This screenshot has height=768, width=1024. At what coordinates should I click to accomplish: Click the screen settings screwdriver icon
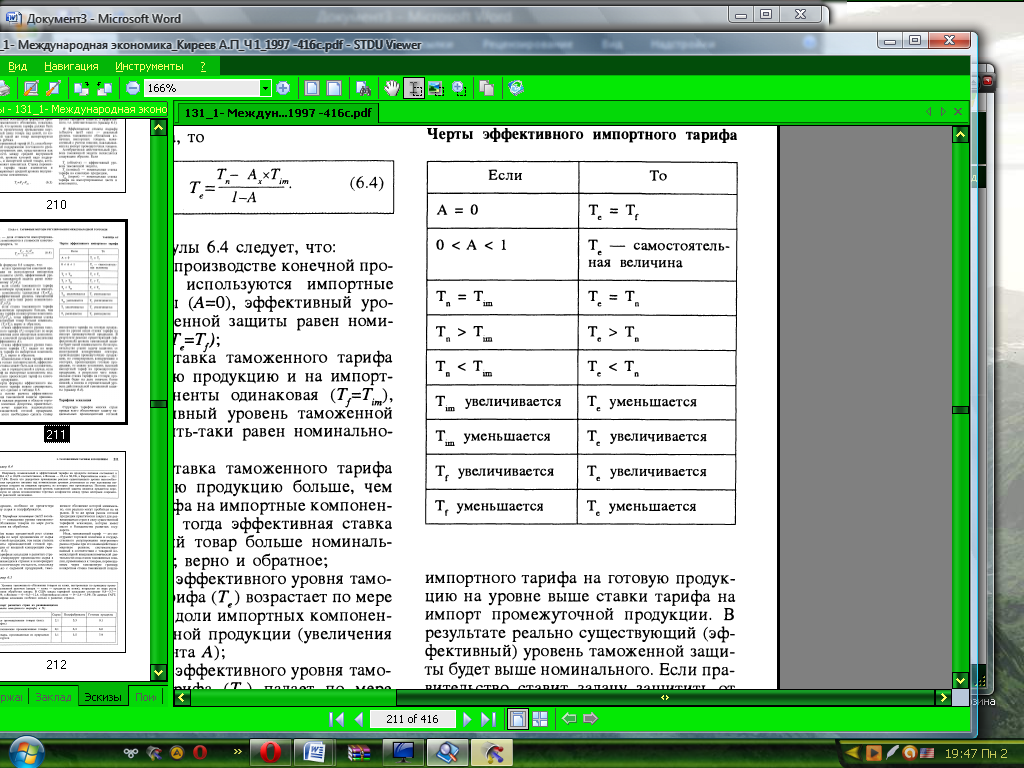pos(31,88)
